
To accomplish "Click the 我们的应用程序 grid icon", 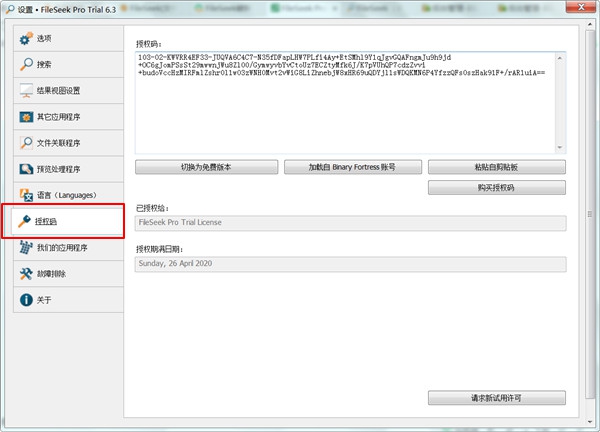I will 26,248.
